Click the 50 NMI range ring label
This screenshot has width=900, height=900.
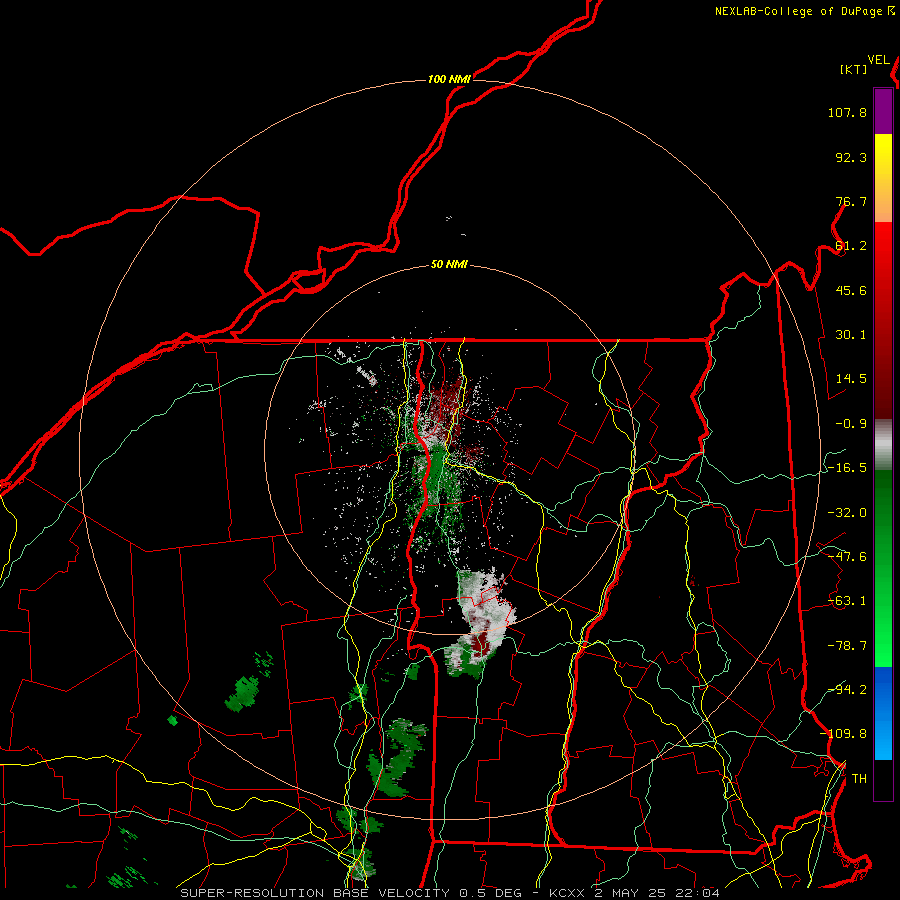pos(449,265)
